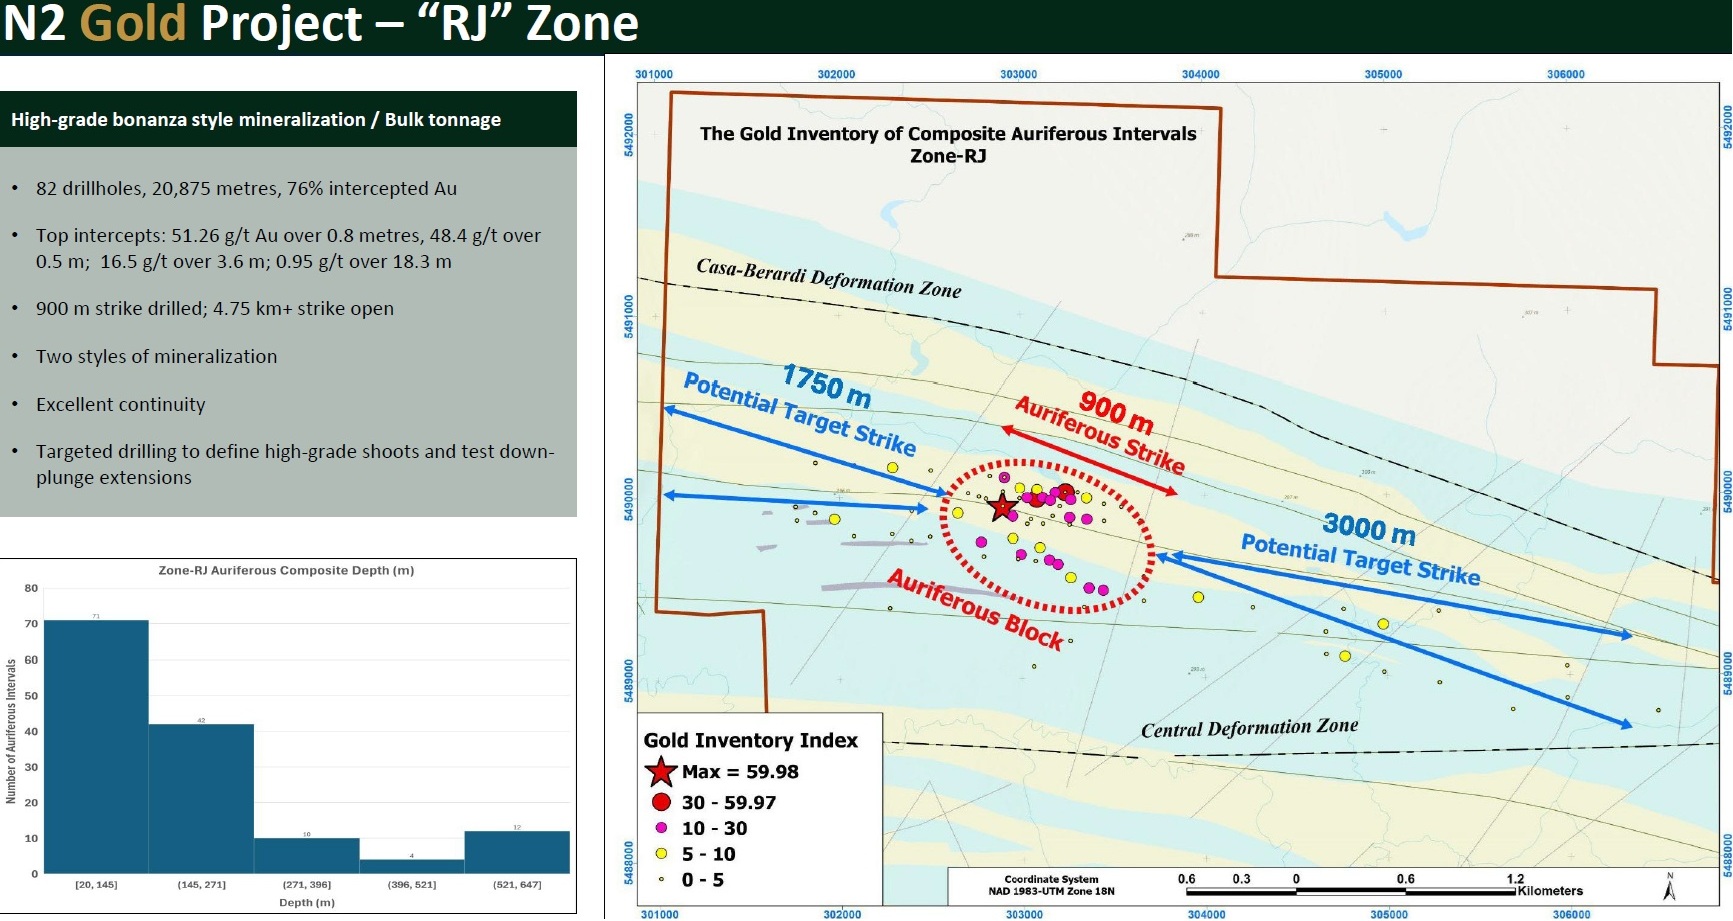Click the yellow 5 - 10 legend circle
Image resolution: width=1733 pixels, height=921 pixels.
pos(661,854)
